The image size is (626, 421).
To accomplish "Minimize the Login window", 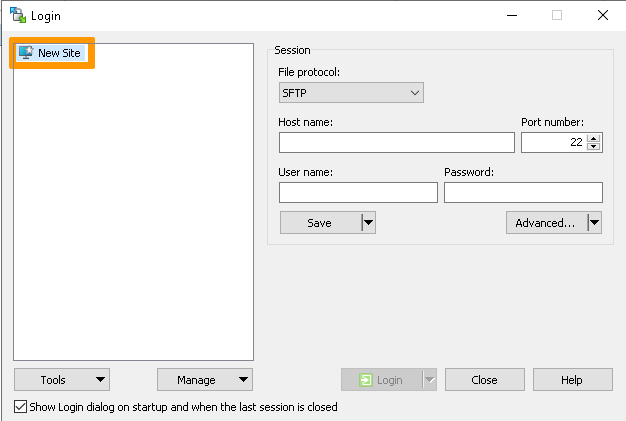I will [512, 16].
